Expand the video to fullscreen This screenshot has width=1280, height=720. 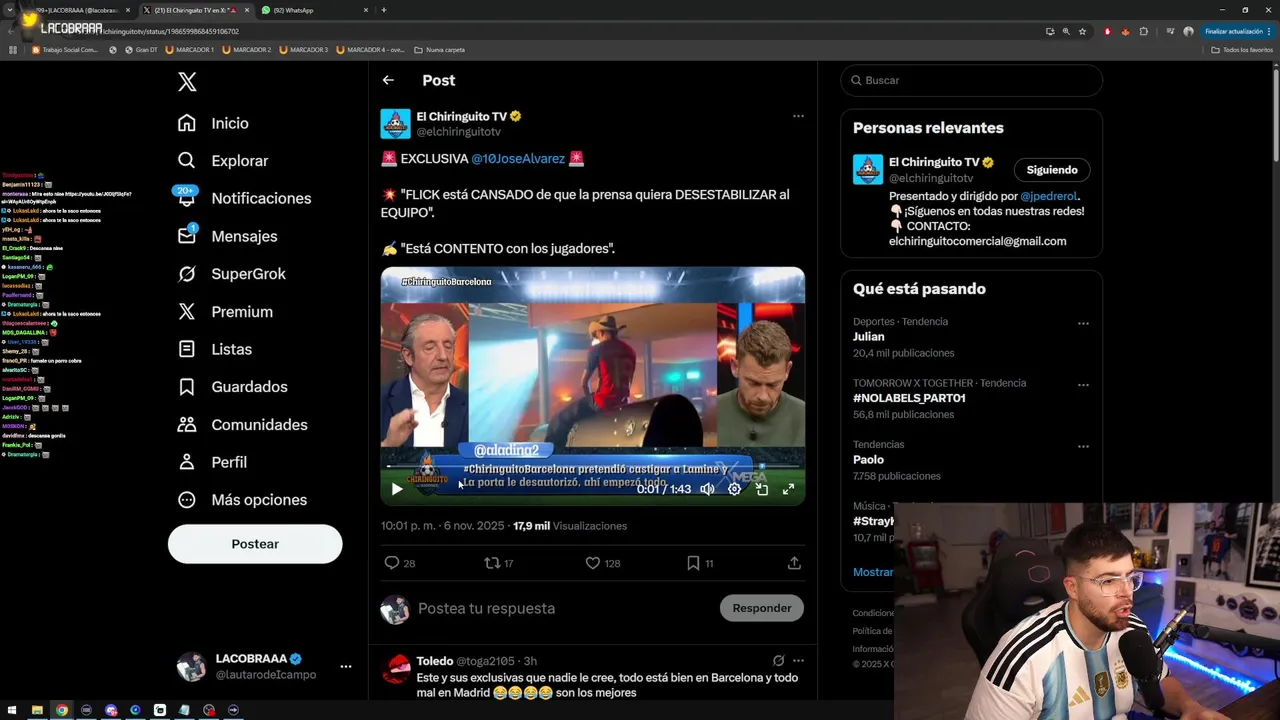click(x=788, y=489)
